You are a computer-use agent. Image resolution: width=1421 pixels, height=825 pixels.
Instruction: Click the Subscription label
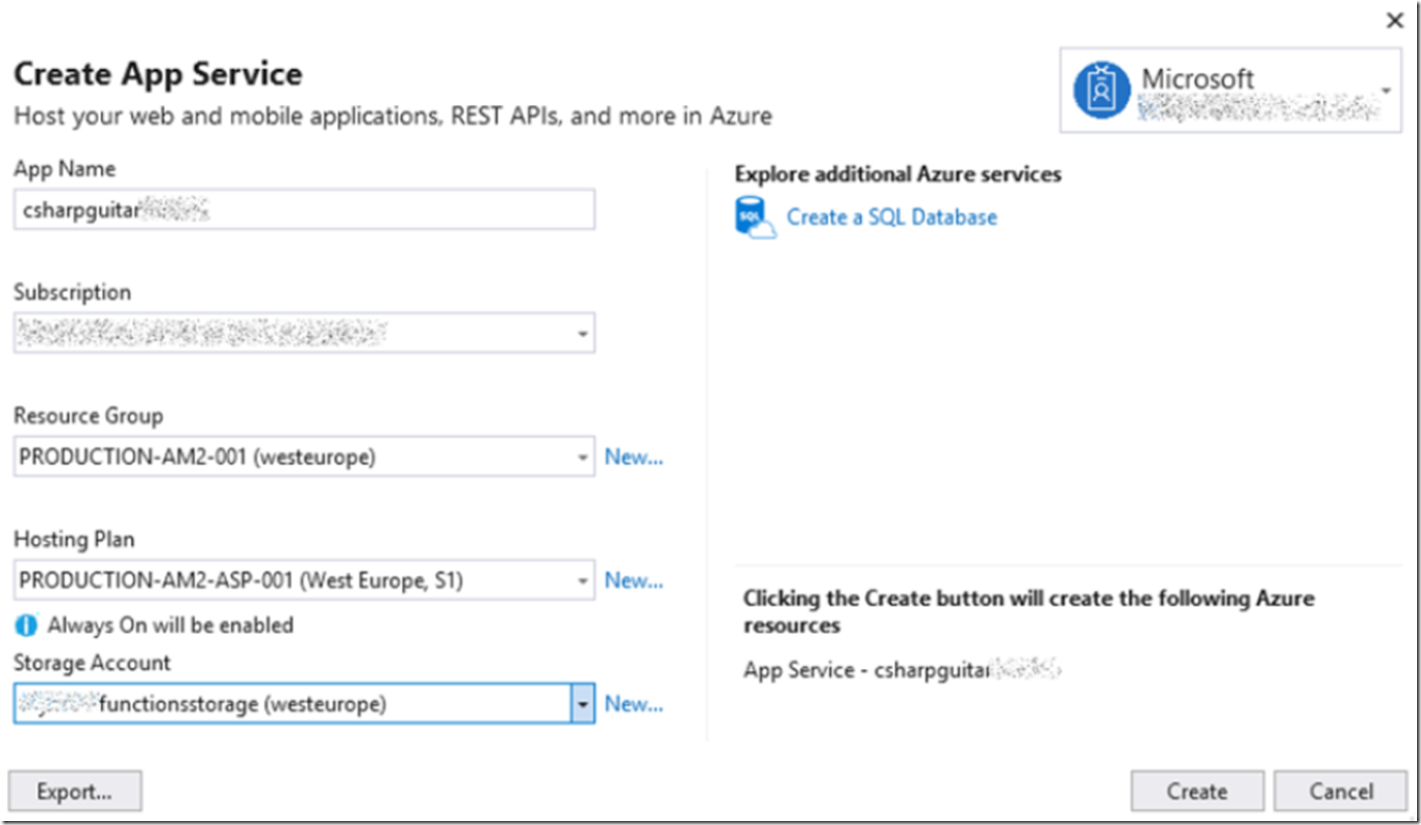click(x=72, y=292)
